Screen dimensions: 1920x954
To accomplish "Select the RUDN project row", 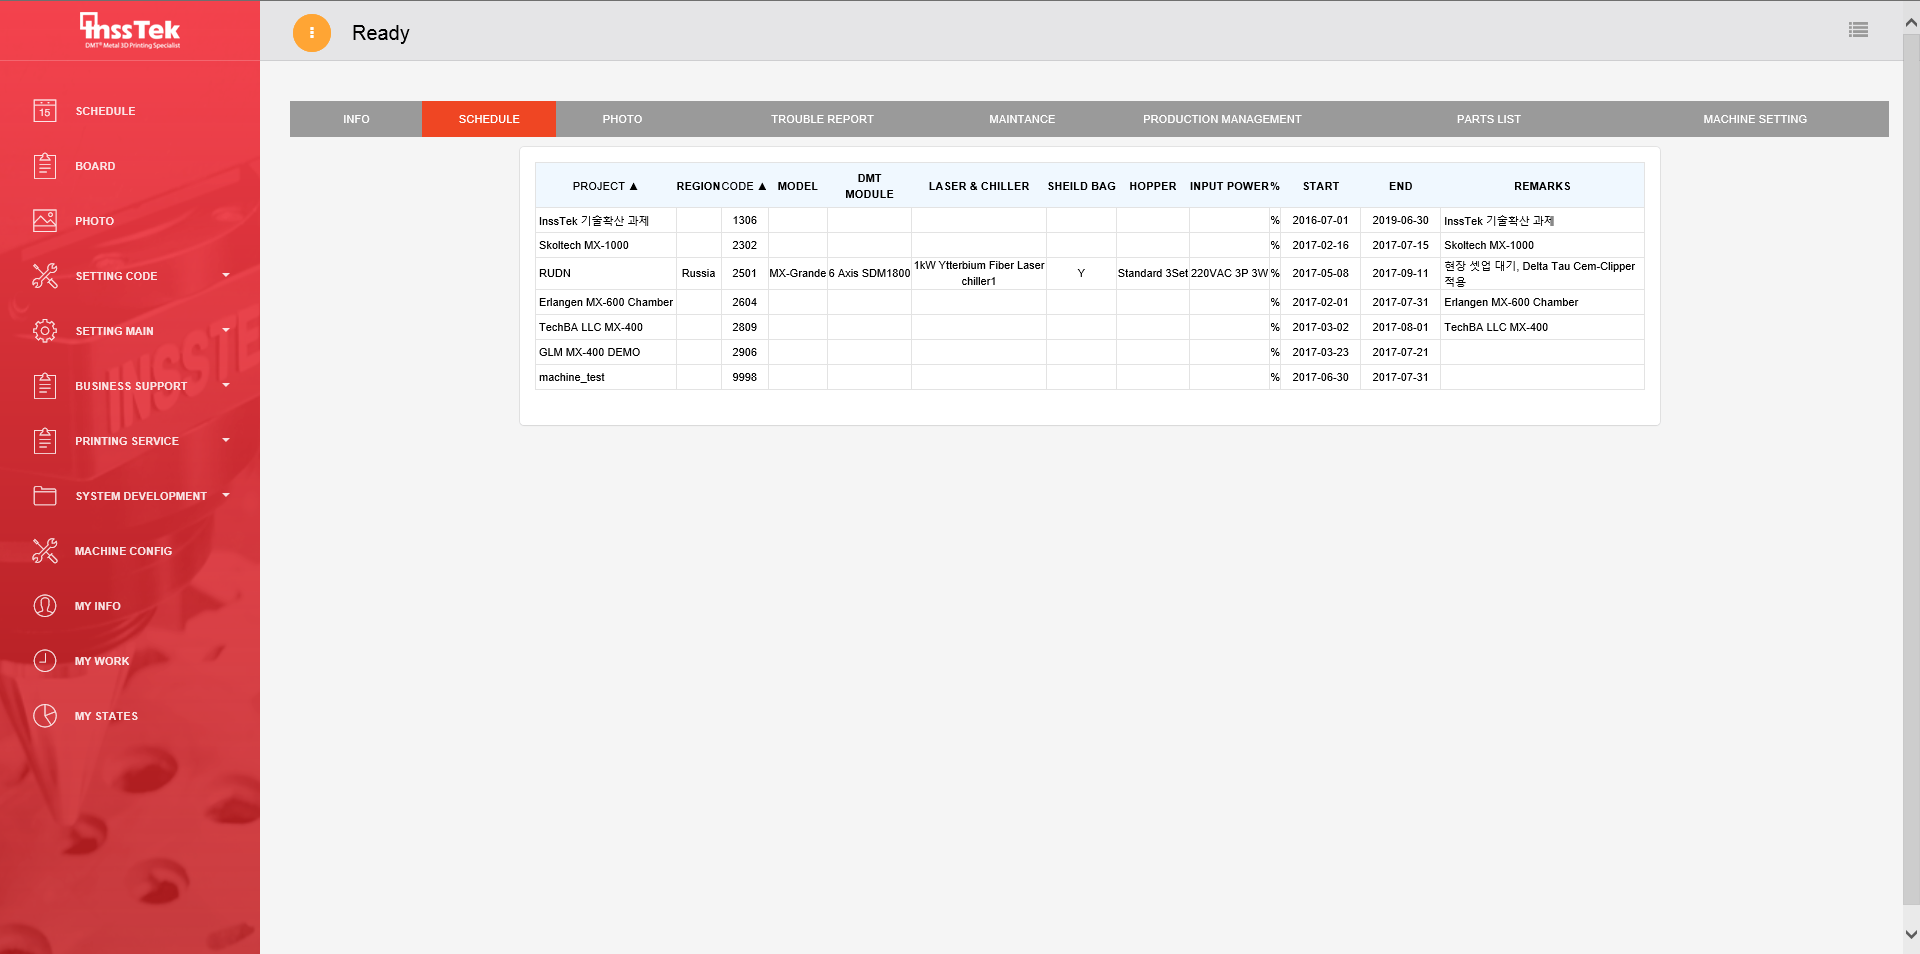I will click(555, 273).
